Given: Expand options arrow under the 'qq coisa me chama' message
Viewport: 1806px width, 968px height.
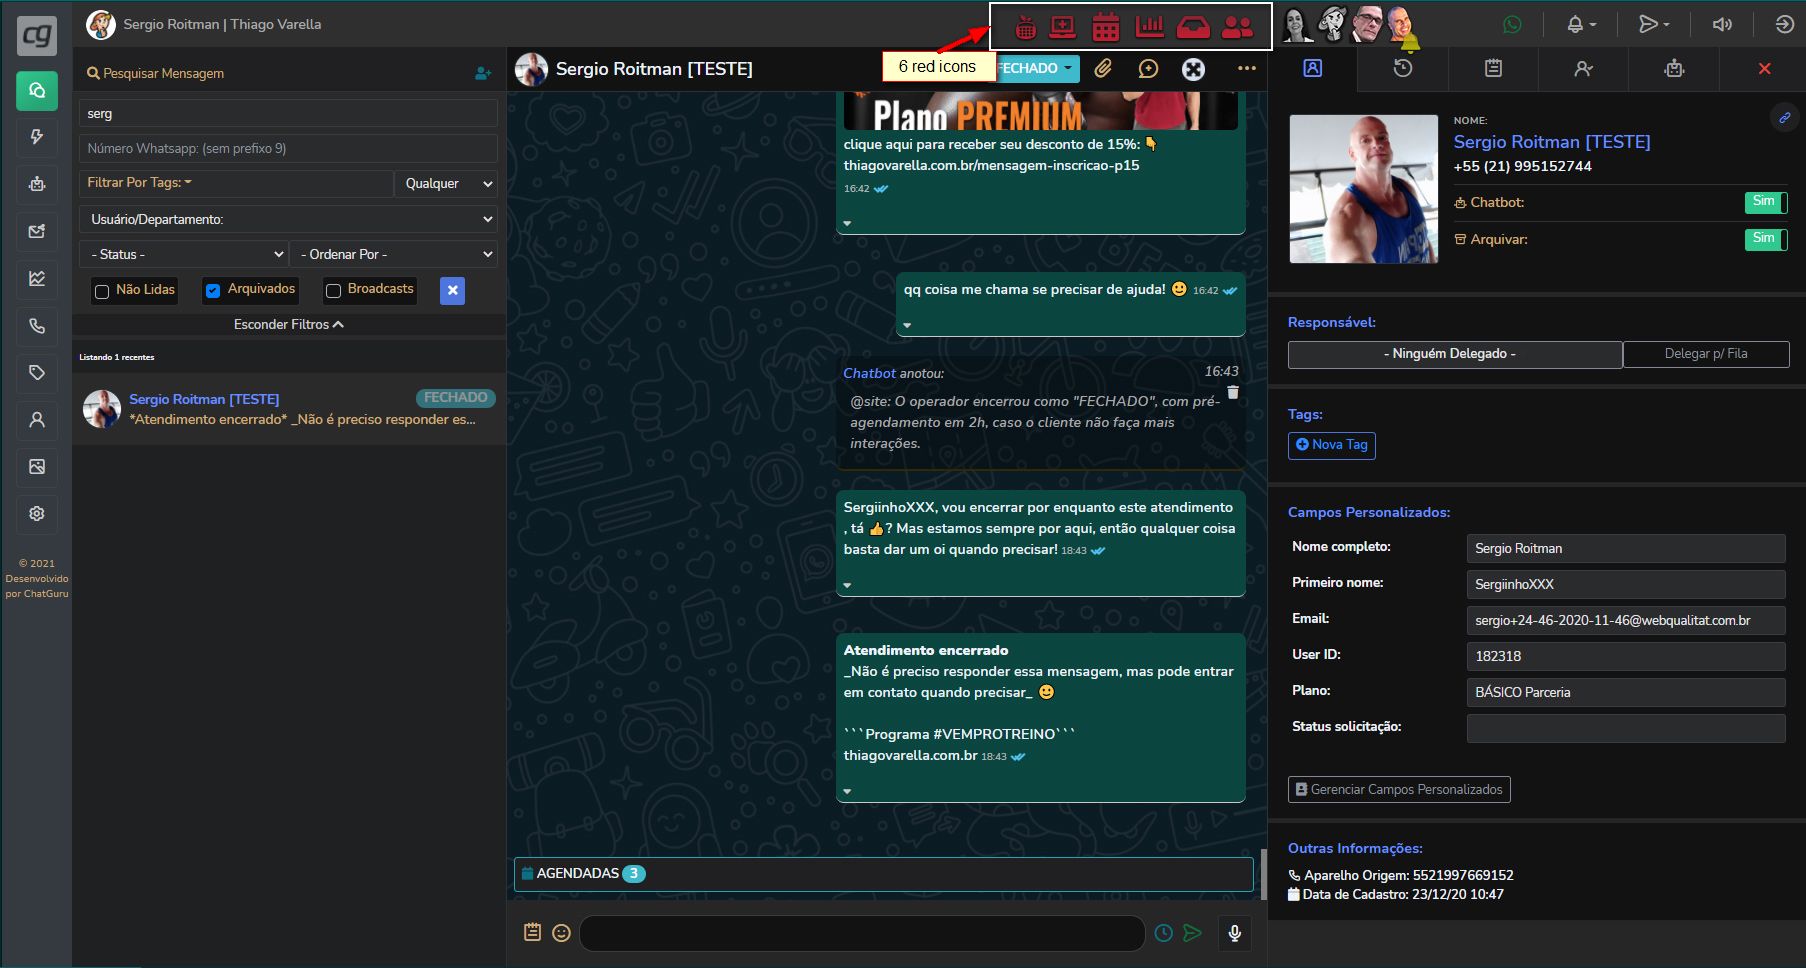Looking at the screenshot, I should [907, 325].
